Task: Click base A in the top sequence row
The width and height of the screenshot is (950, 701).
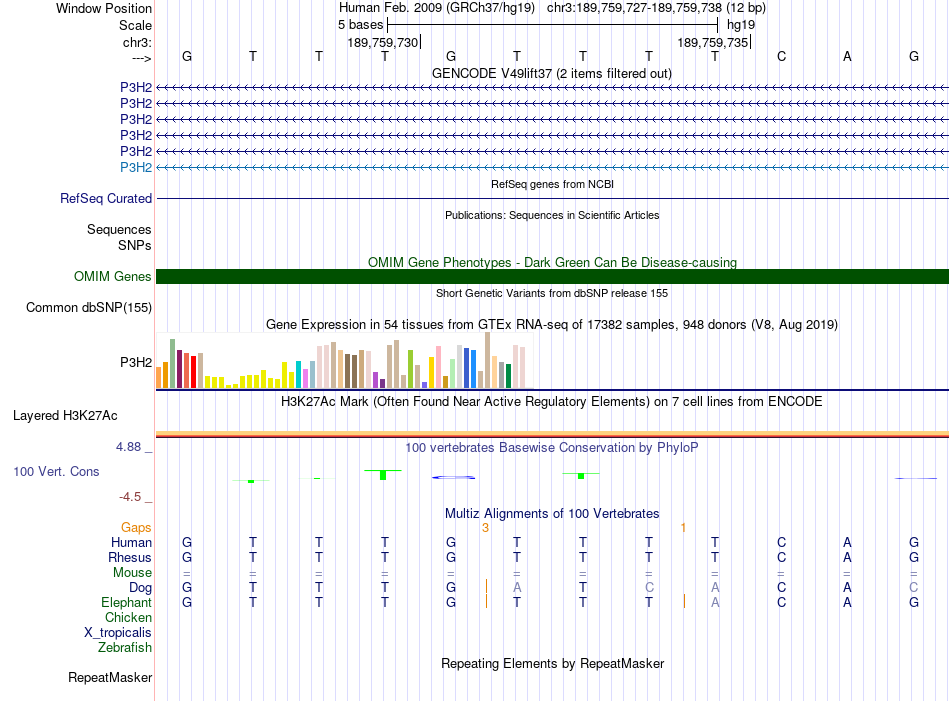Action: [x=848, y=56]
